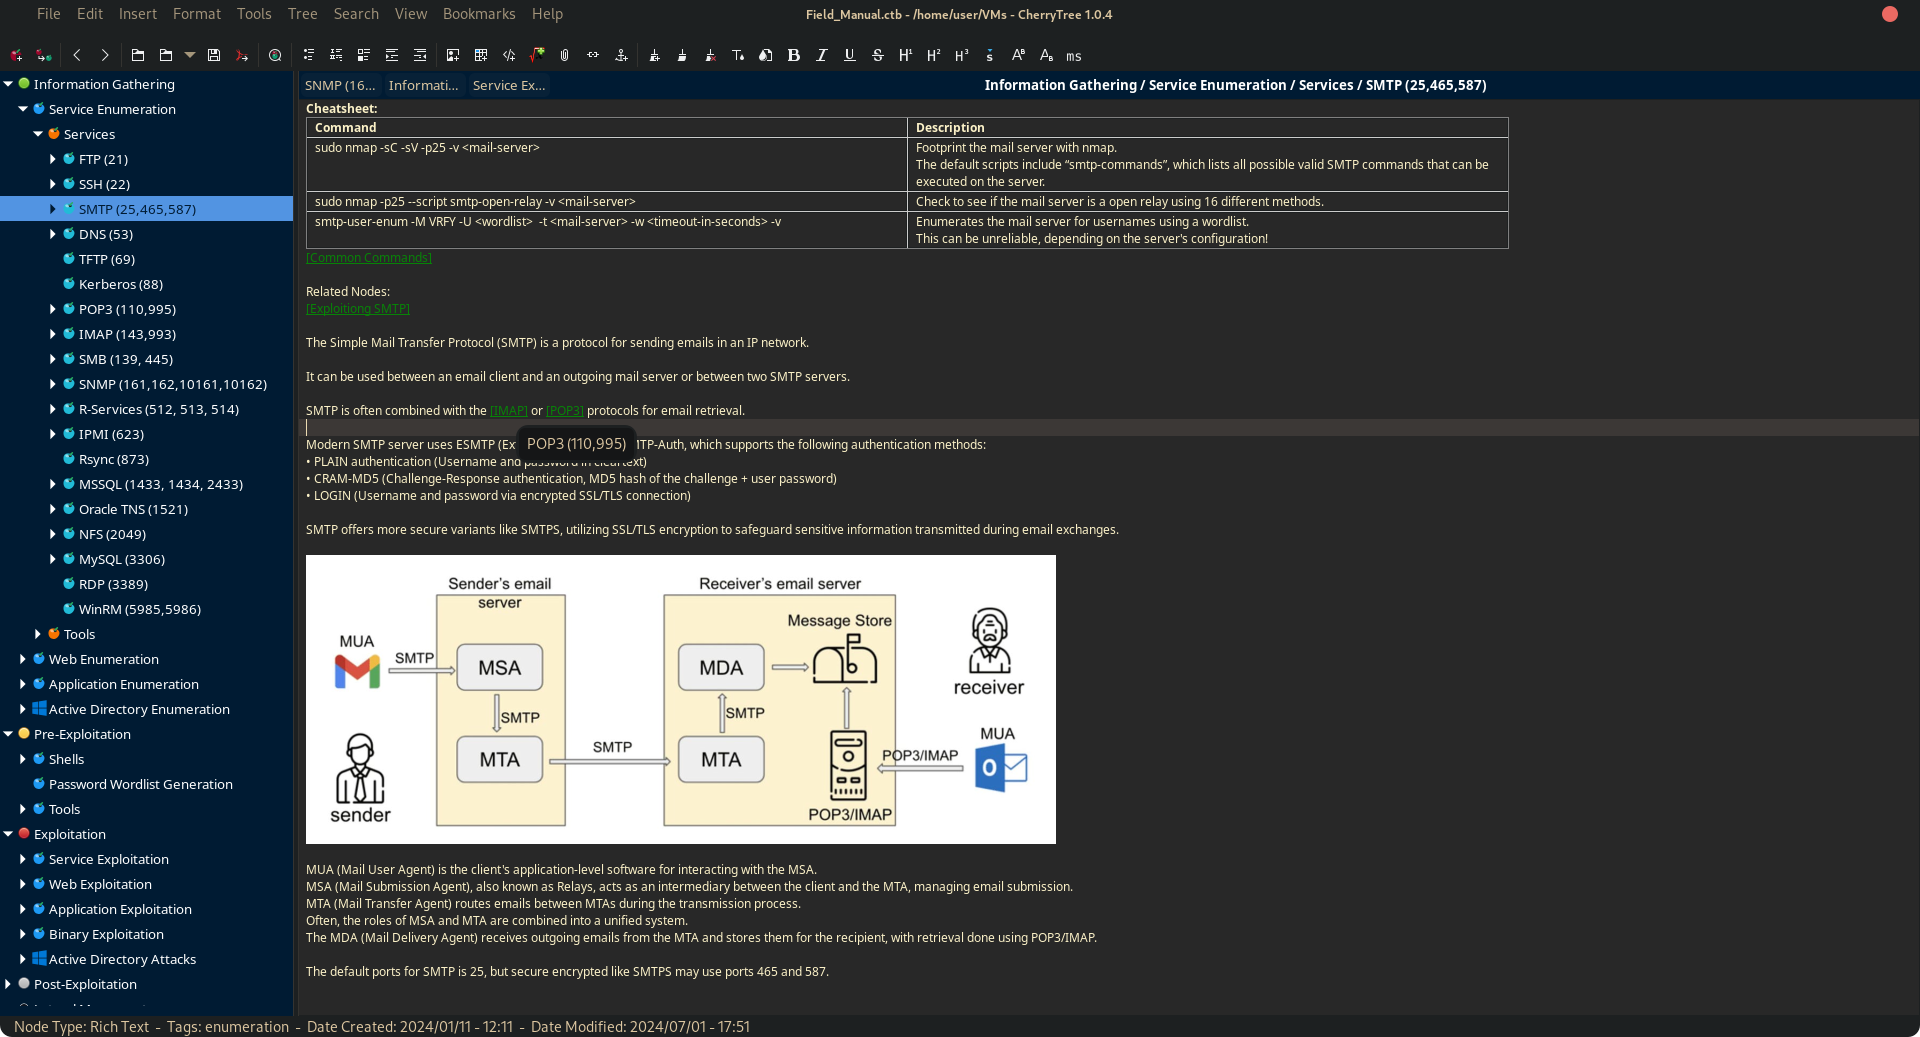Toggle strikethrough formatting
The height and width of the screenshot is (1037, 1920).
[x=878, y=56]
